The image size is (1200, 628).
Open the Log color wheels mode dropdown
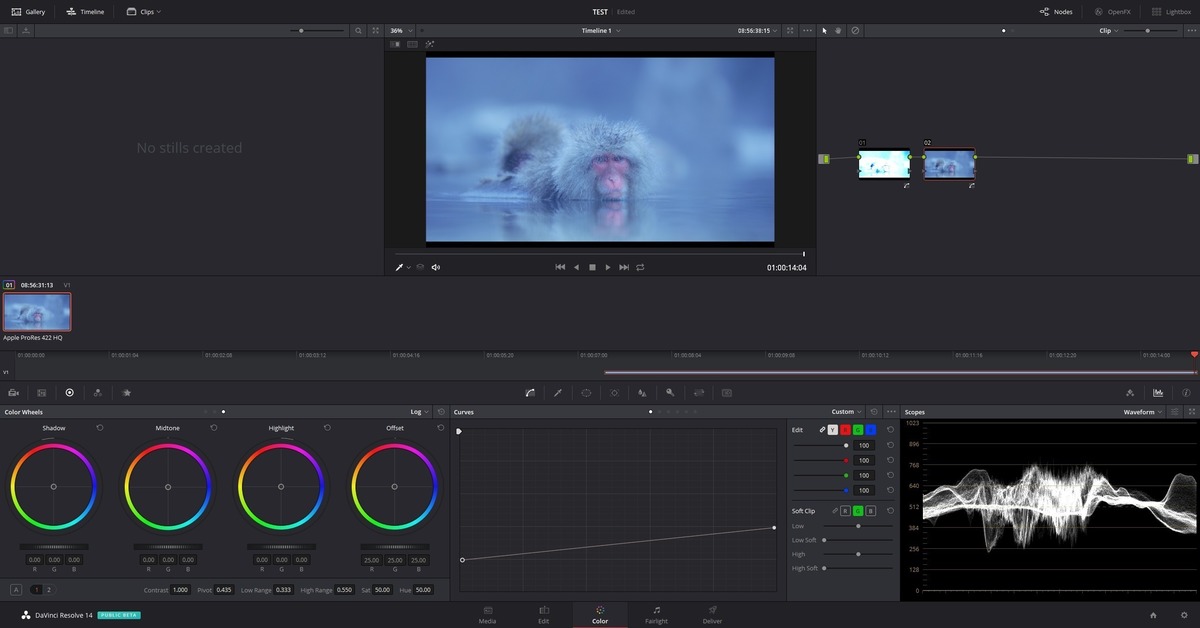click(x=420, y=412)
